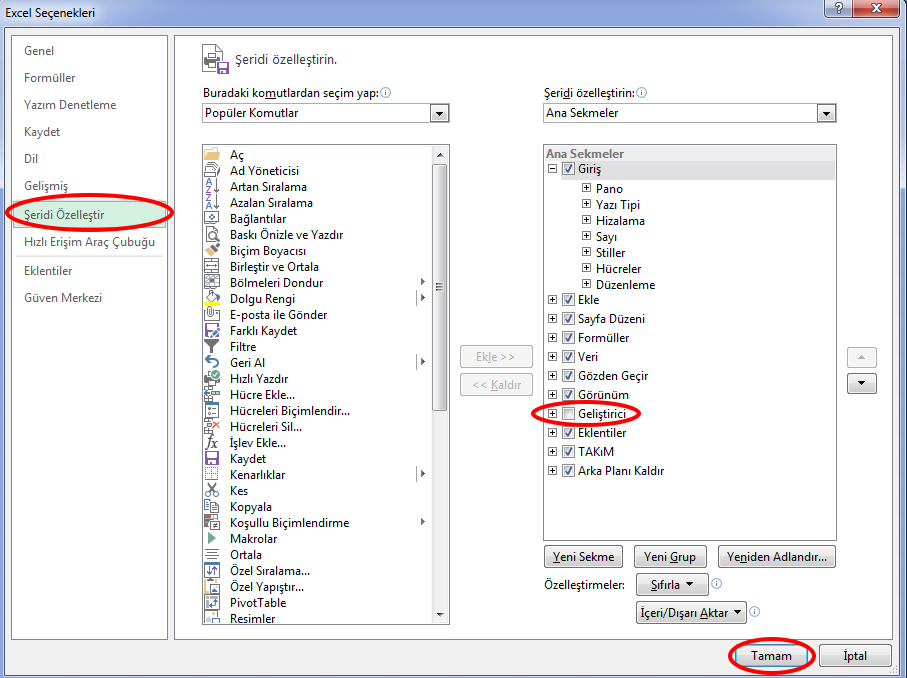Uncheck the Ekle tab checkbox
The height and width of the screenshot is (678, 907).
[569, 300]
